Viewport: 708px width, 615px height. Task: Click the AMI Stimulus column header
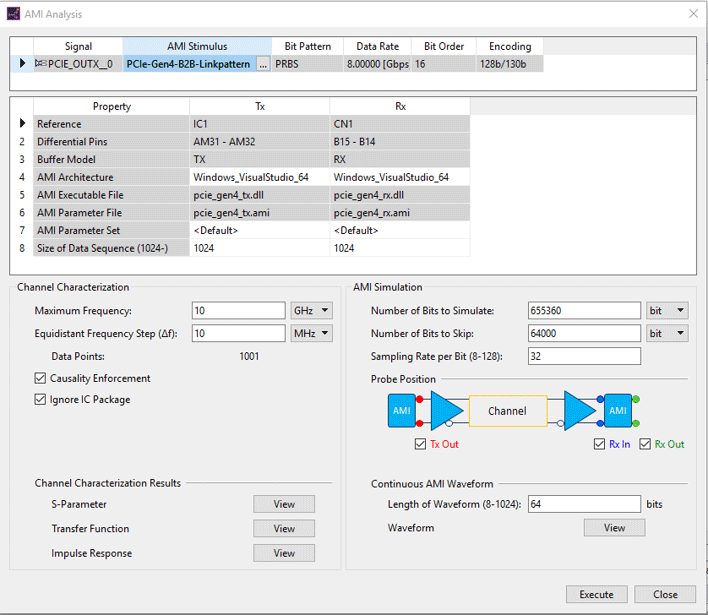coord(197,46)
